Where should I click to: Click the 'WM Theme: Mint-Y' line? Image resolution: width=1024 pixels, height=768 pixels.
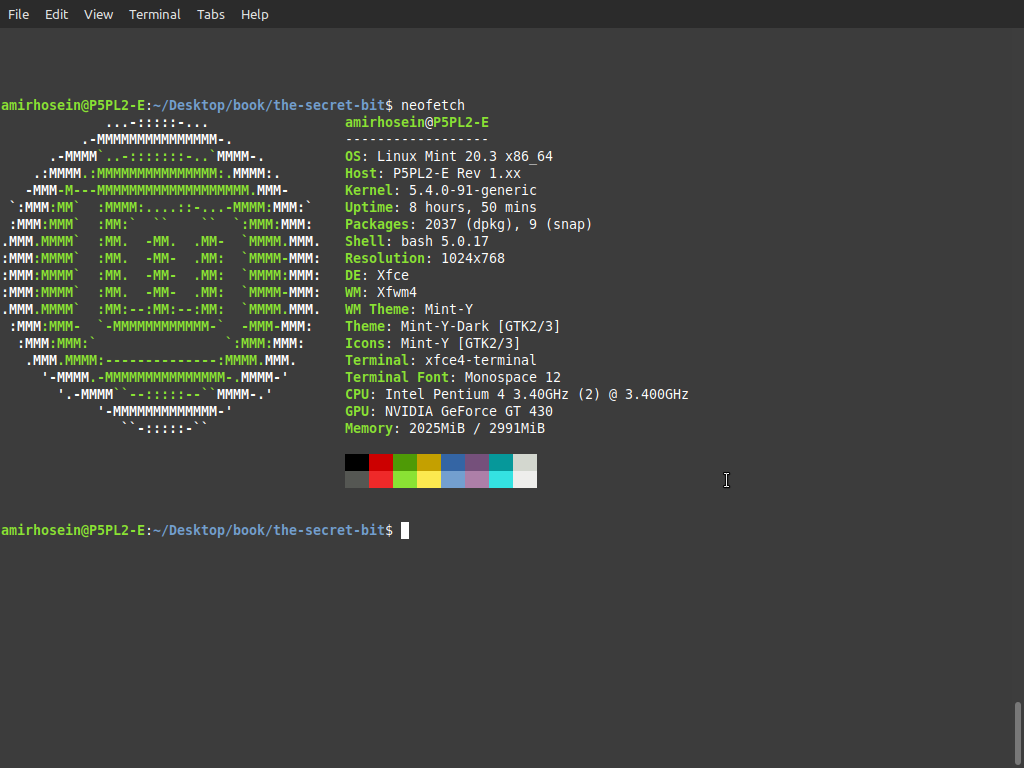(x=409, y=310)
